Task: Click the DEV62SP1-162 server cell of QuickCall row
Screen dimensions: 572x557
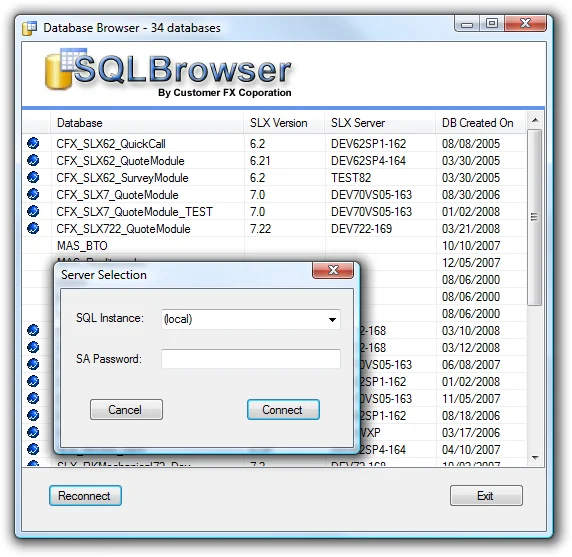Action: [368, 144]
